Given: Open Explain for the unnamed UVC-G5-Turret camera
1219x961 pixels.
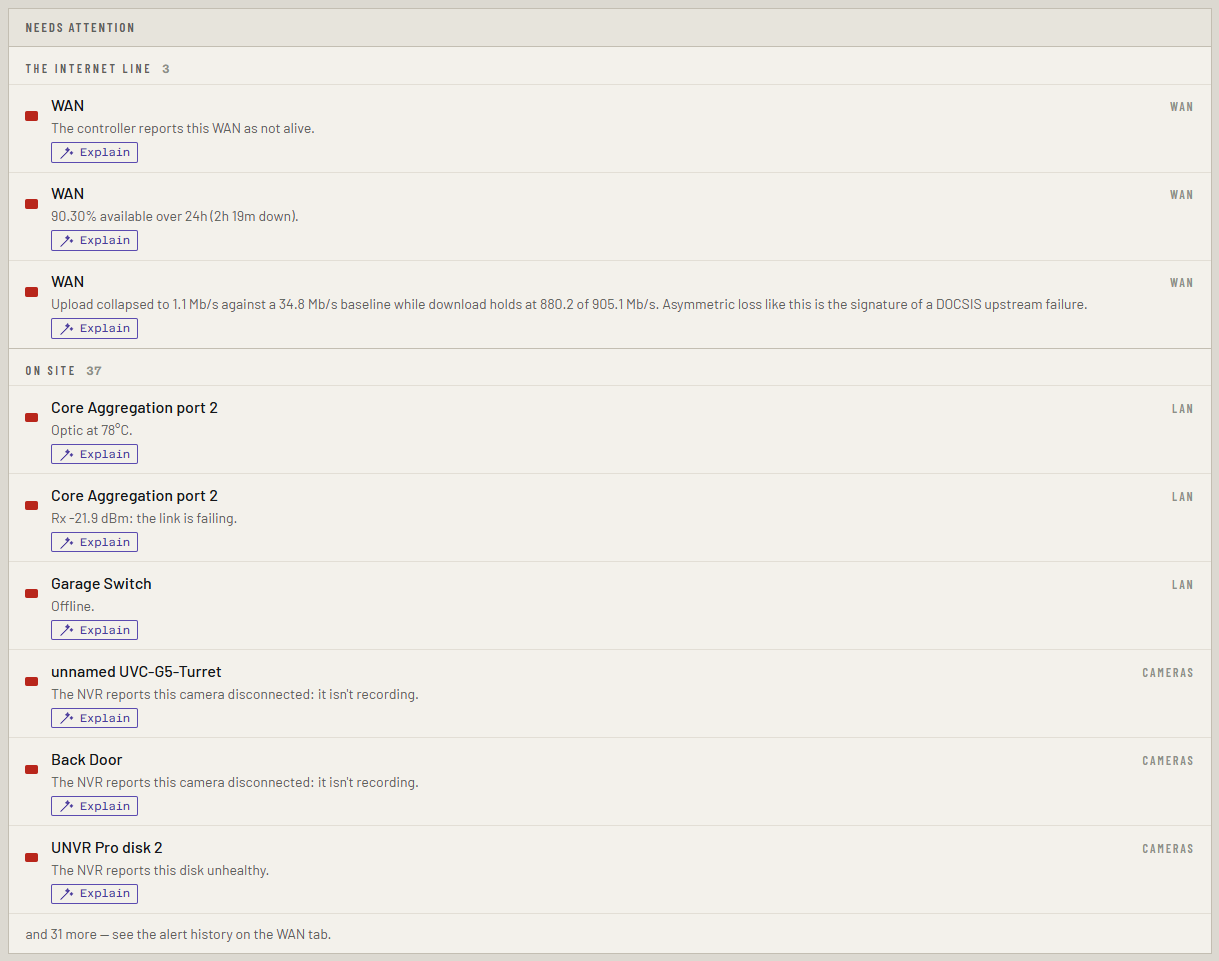Looking at the screenshot, I should coord(94,718).
